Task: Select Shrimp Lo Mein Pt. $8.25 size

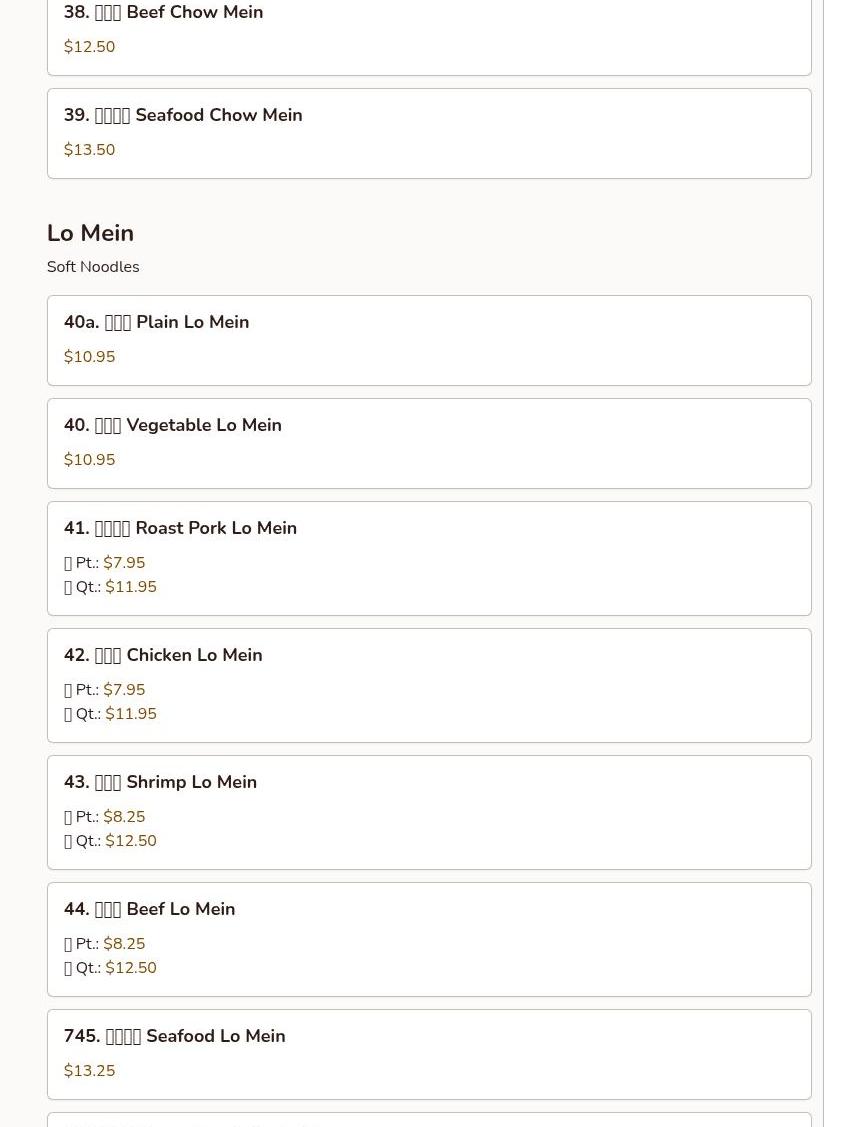Action: (105, 817)
